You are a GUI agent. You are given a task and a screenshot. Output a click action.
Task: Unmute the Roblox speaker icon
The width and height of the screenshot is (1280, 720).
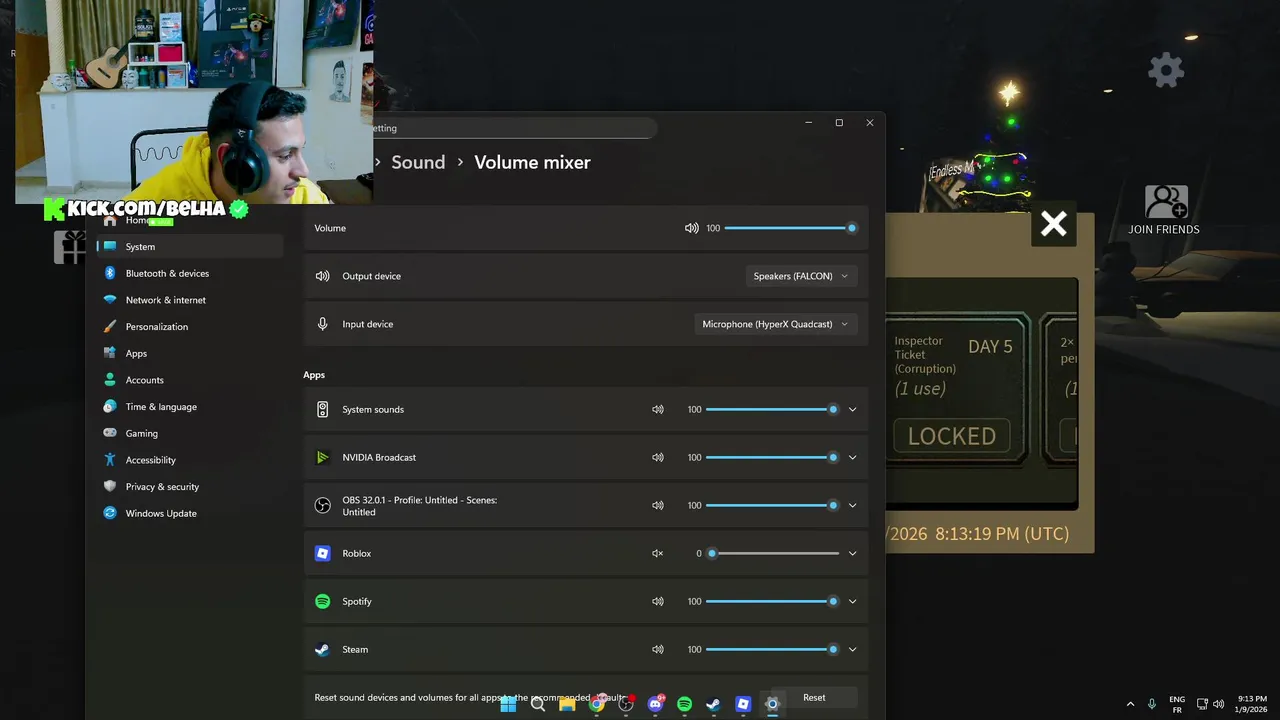[x=657, y=553]
